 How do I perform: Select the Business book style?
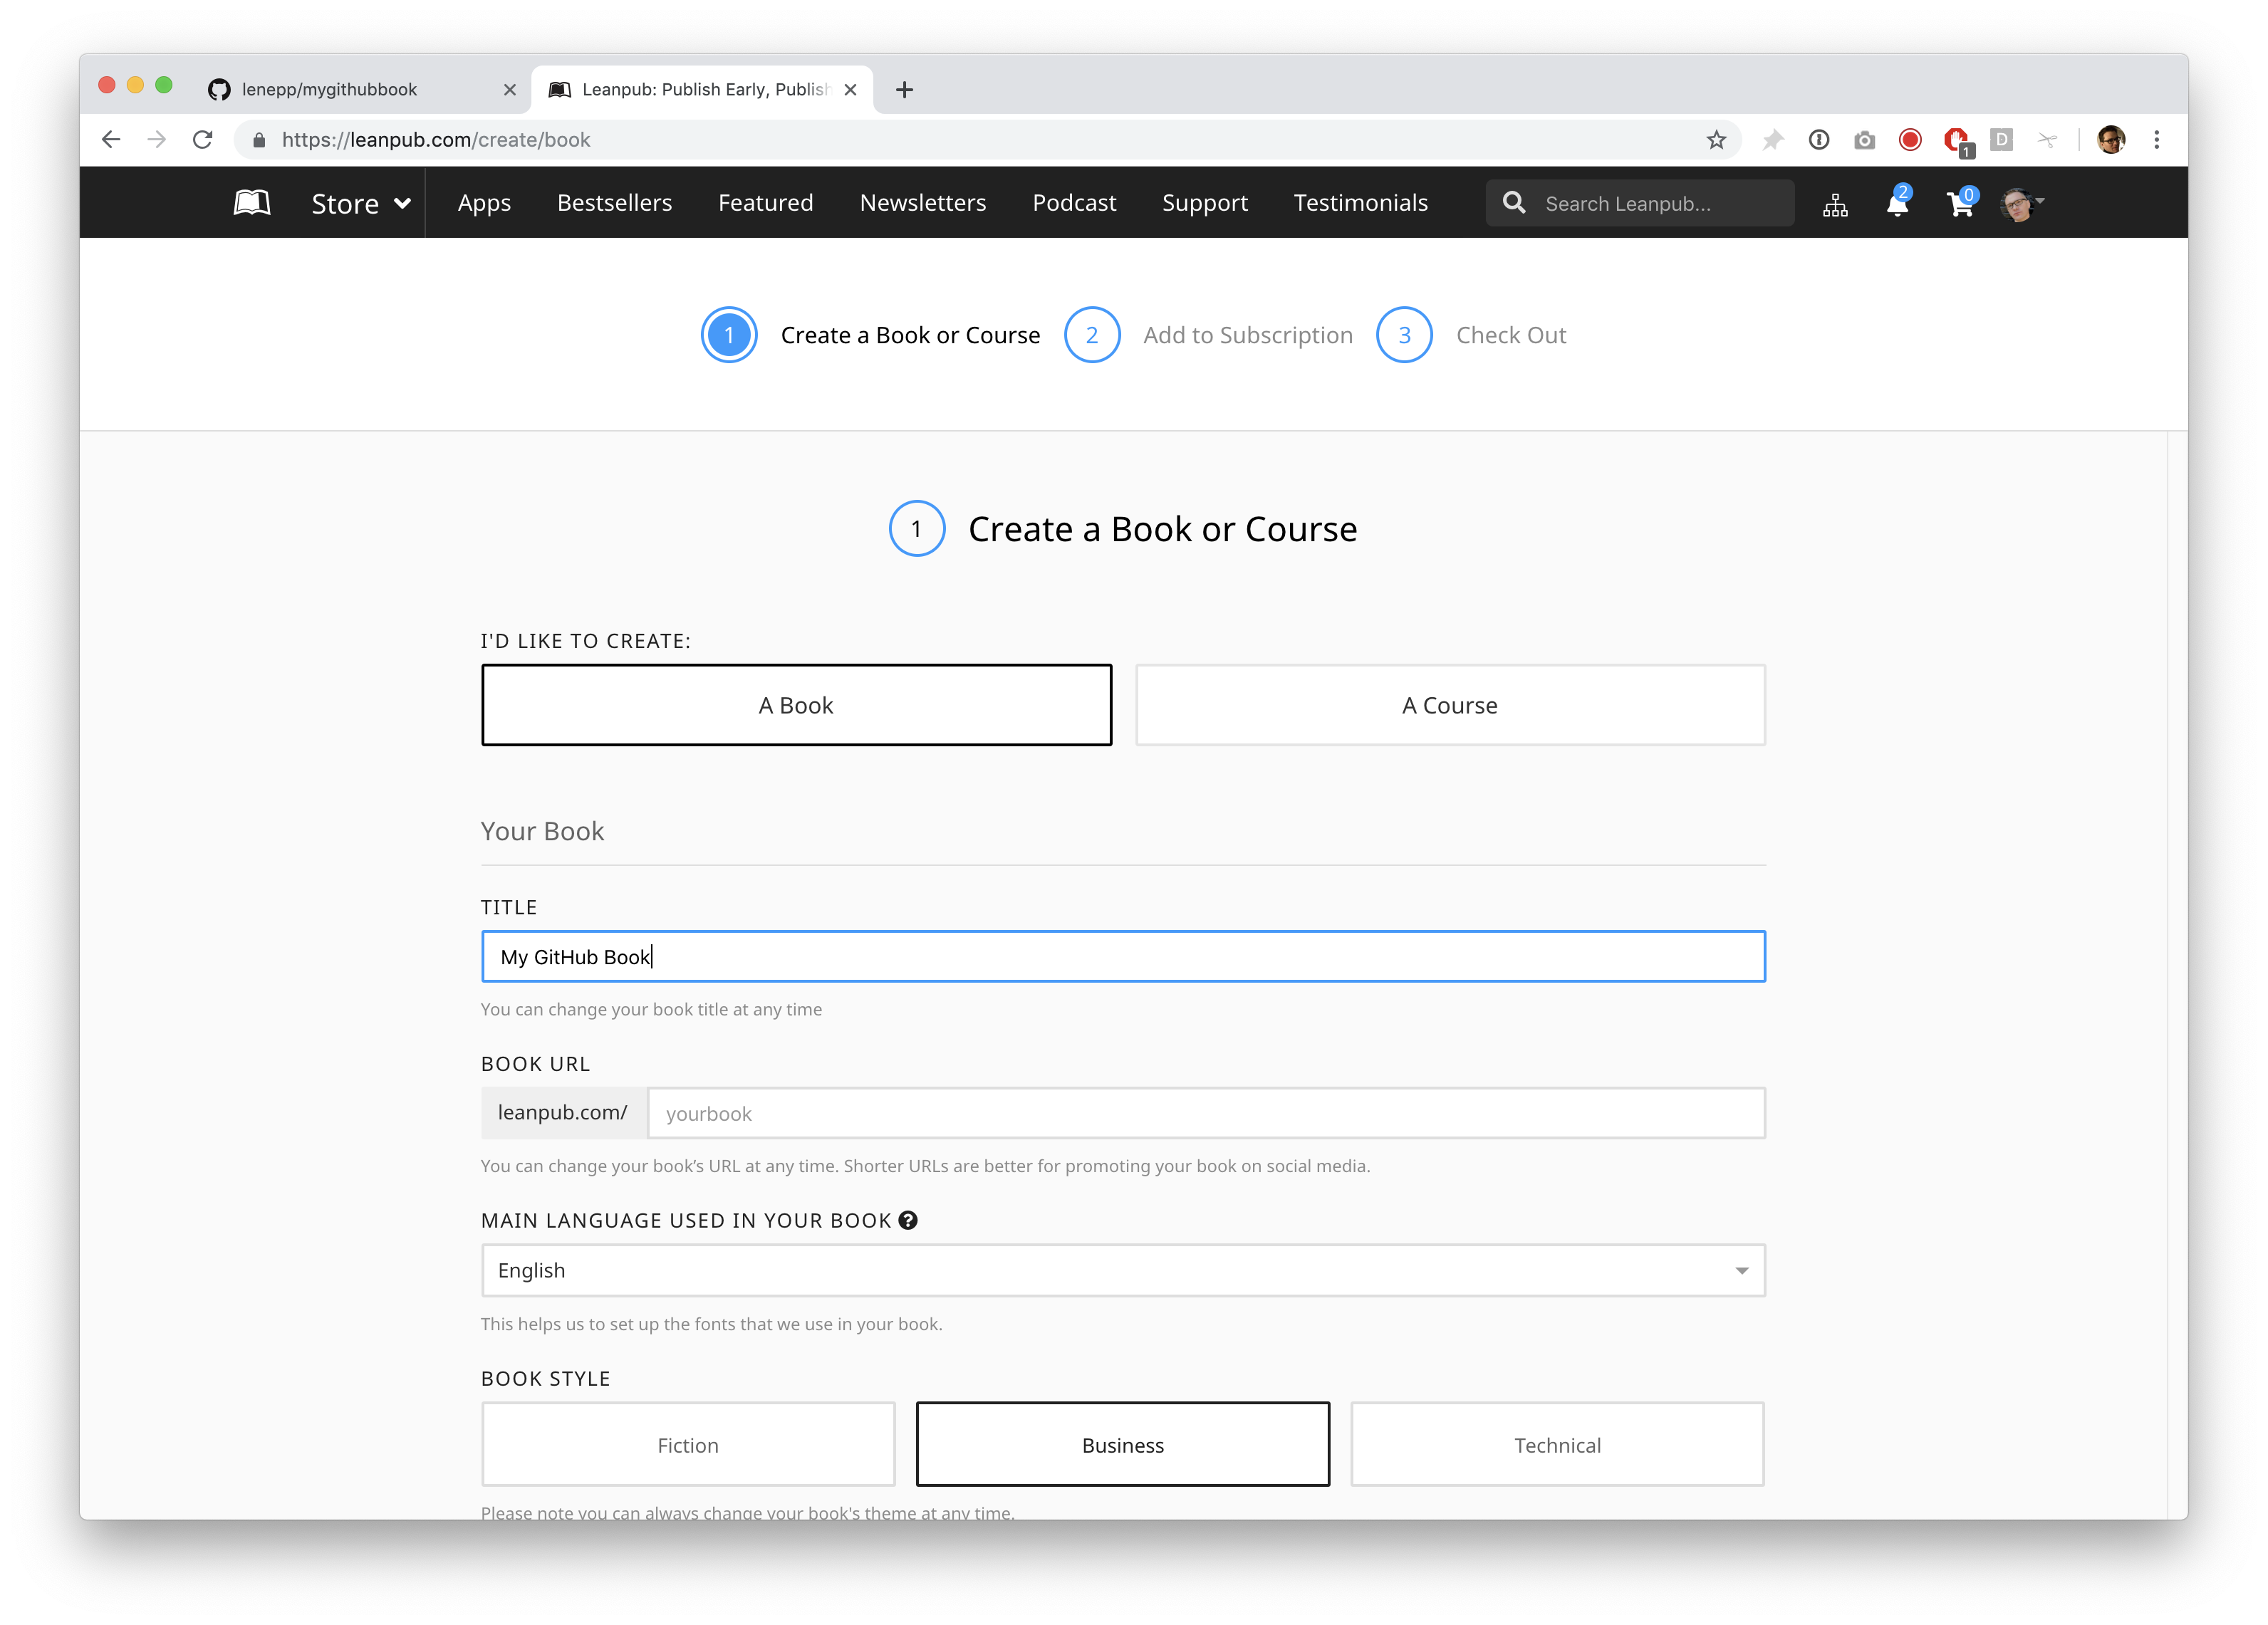1123,1445
